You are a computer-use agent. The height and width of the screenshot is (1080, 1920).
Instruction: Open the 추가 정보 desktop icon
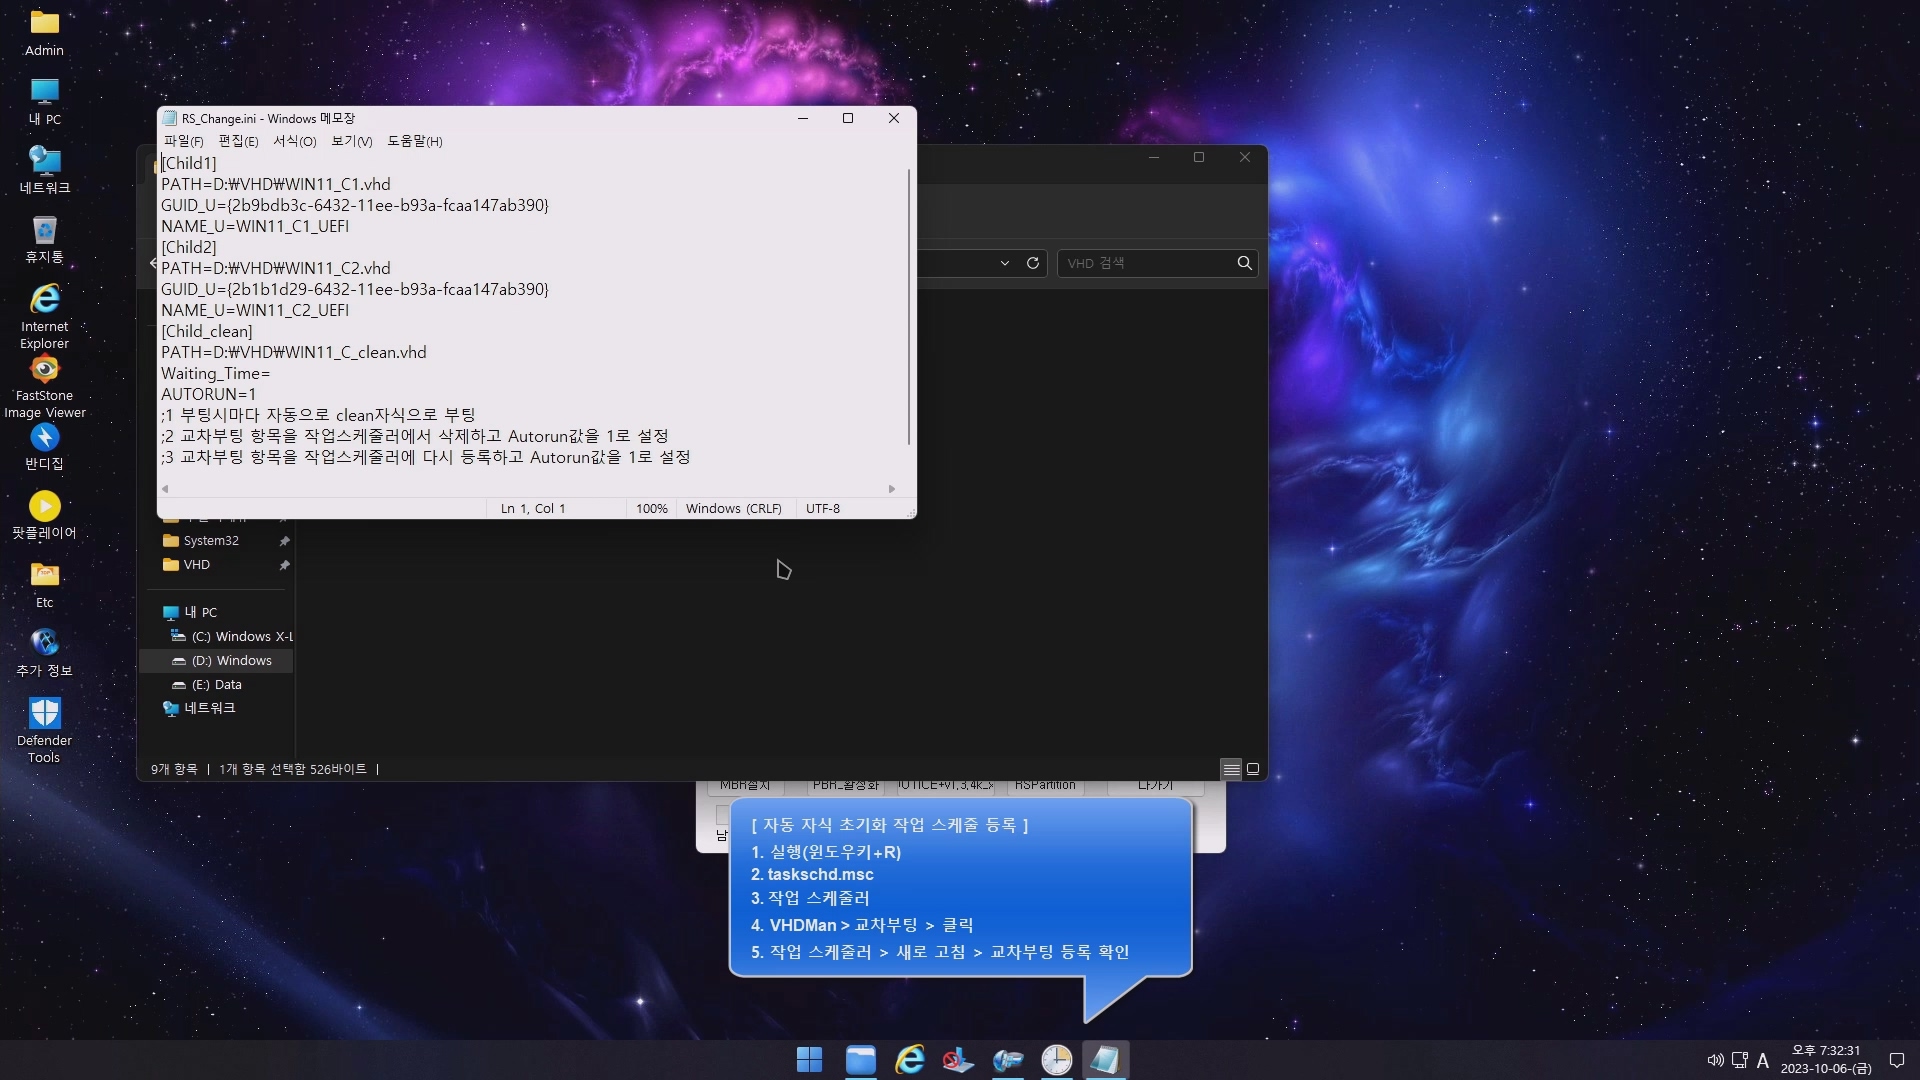coord(44,653)
